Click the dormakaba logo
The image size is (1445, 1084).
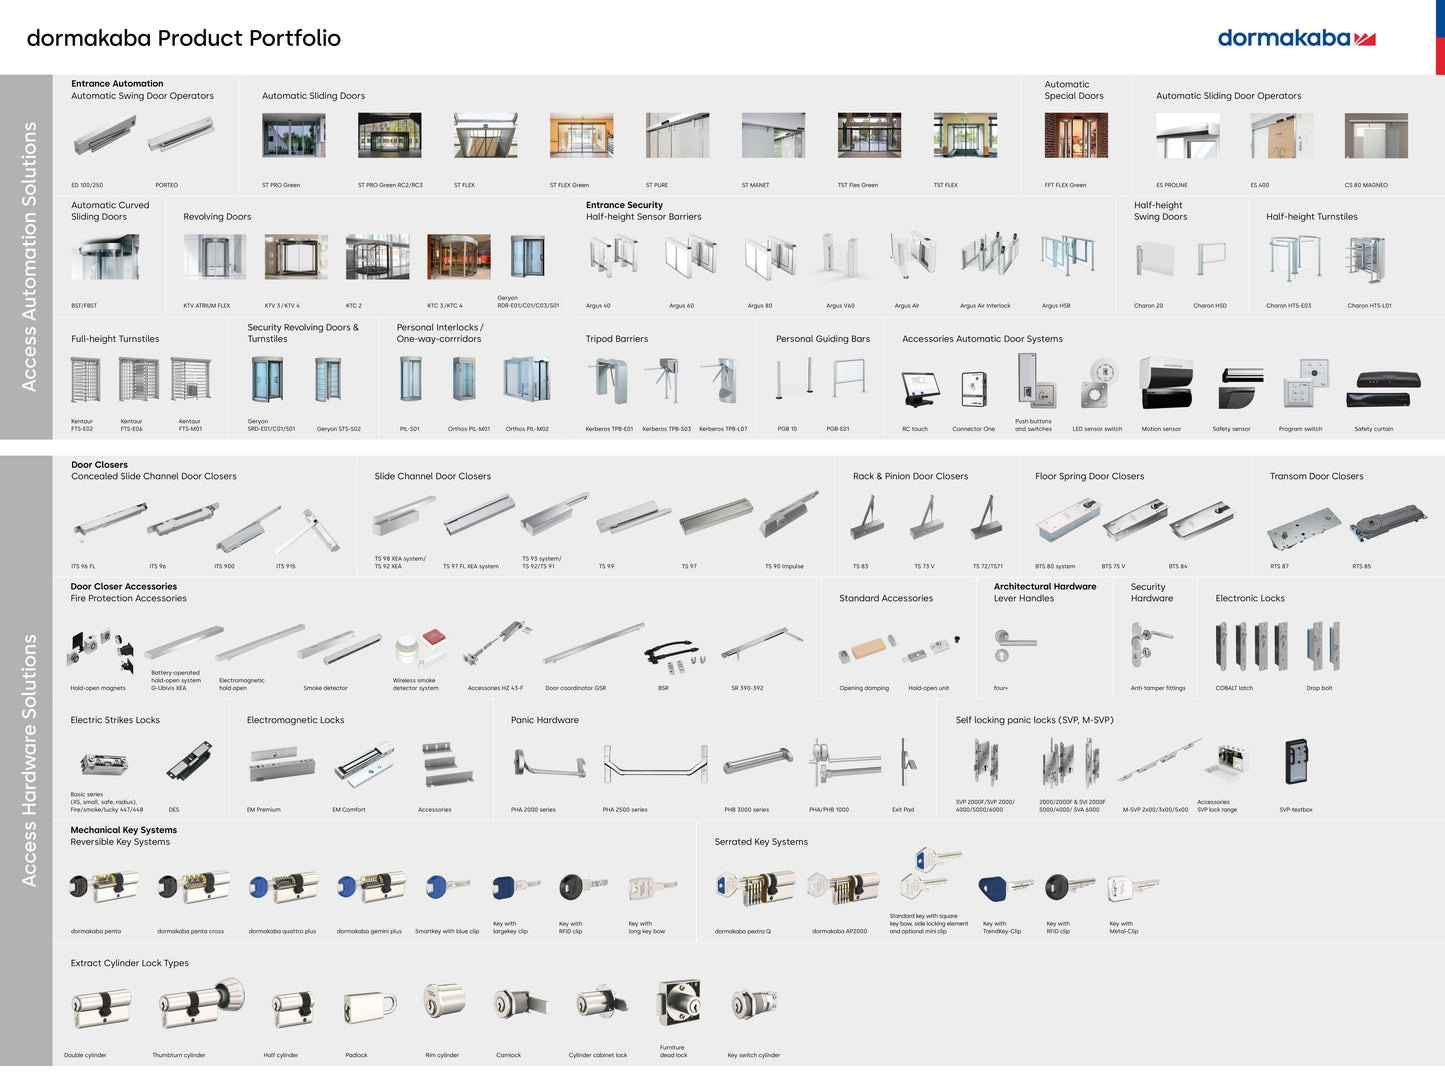[x=1296, y=39]
